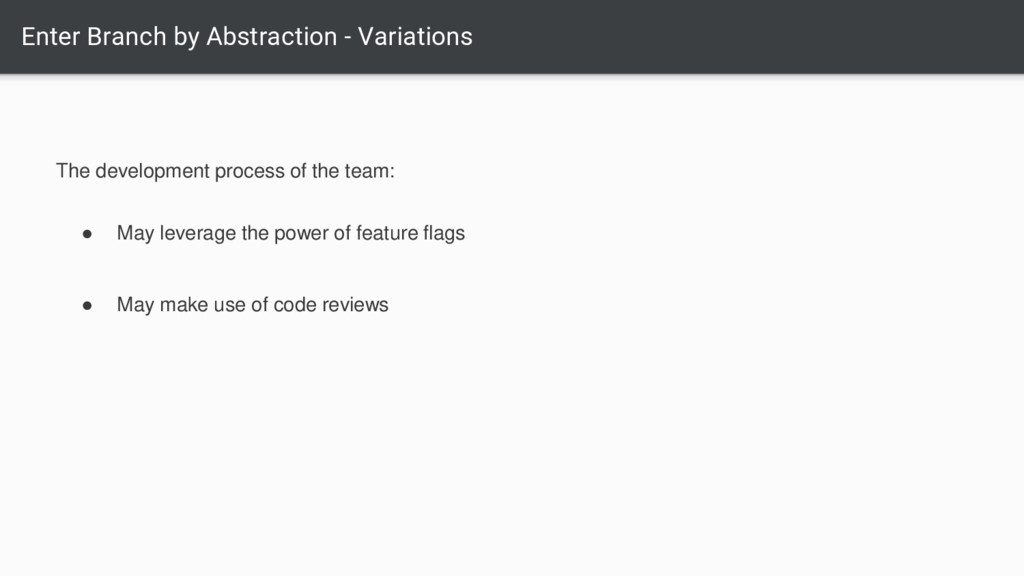The image size is (1024, 576).
Task: Click the text 'May leverage the power of feature flags'
Action: tap(291, 233)
